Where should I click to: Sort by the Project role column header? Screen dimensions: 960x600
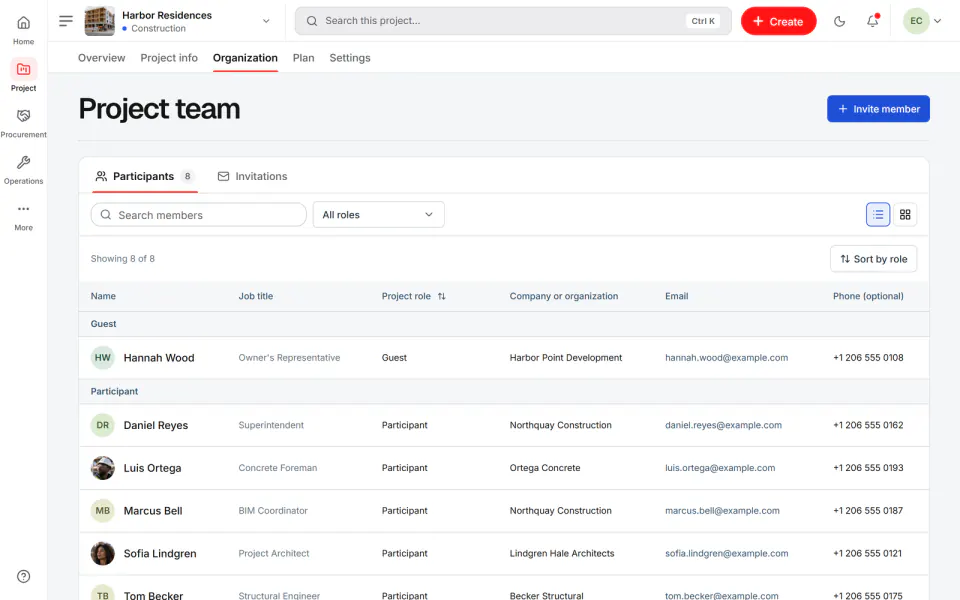pyautogui.click(x=413, y=296)
